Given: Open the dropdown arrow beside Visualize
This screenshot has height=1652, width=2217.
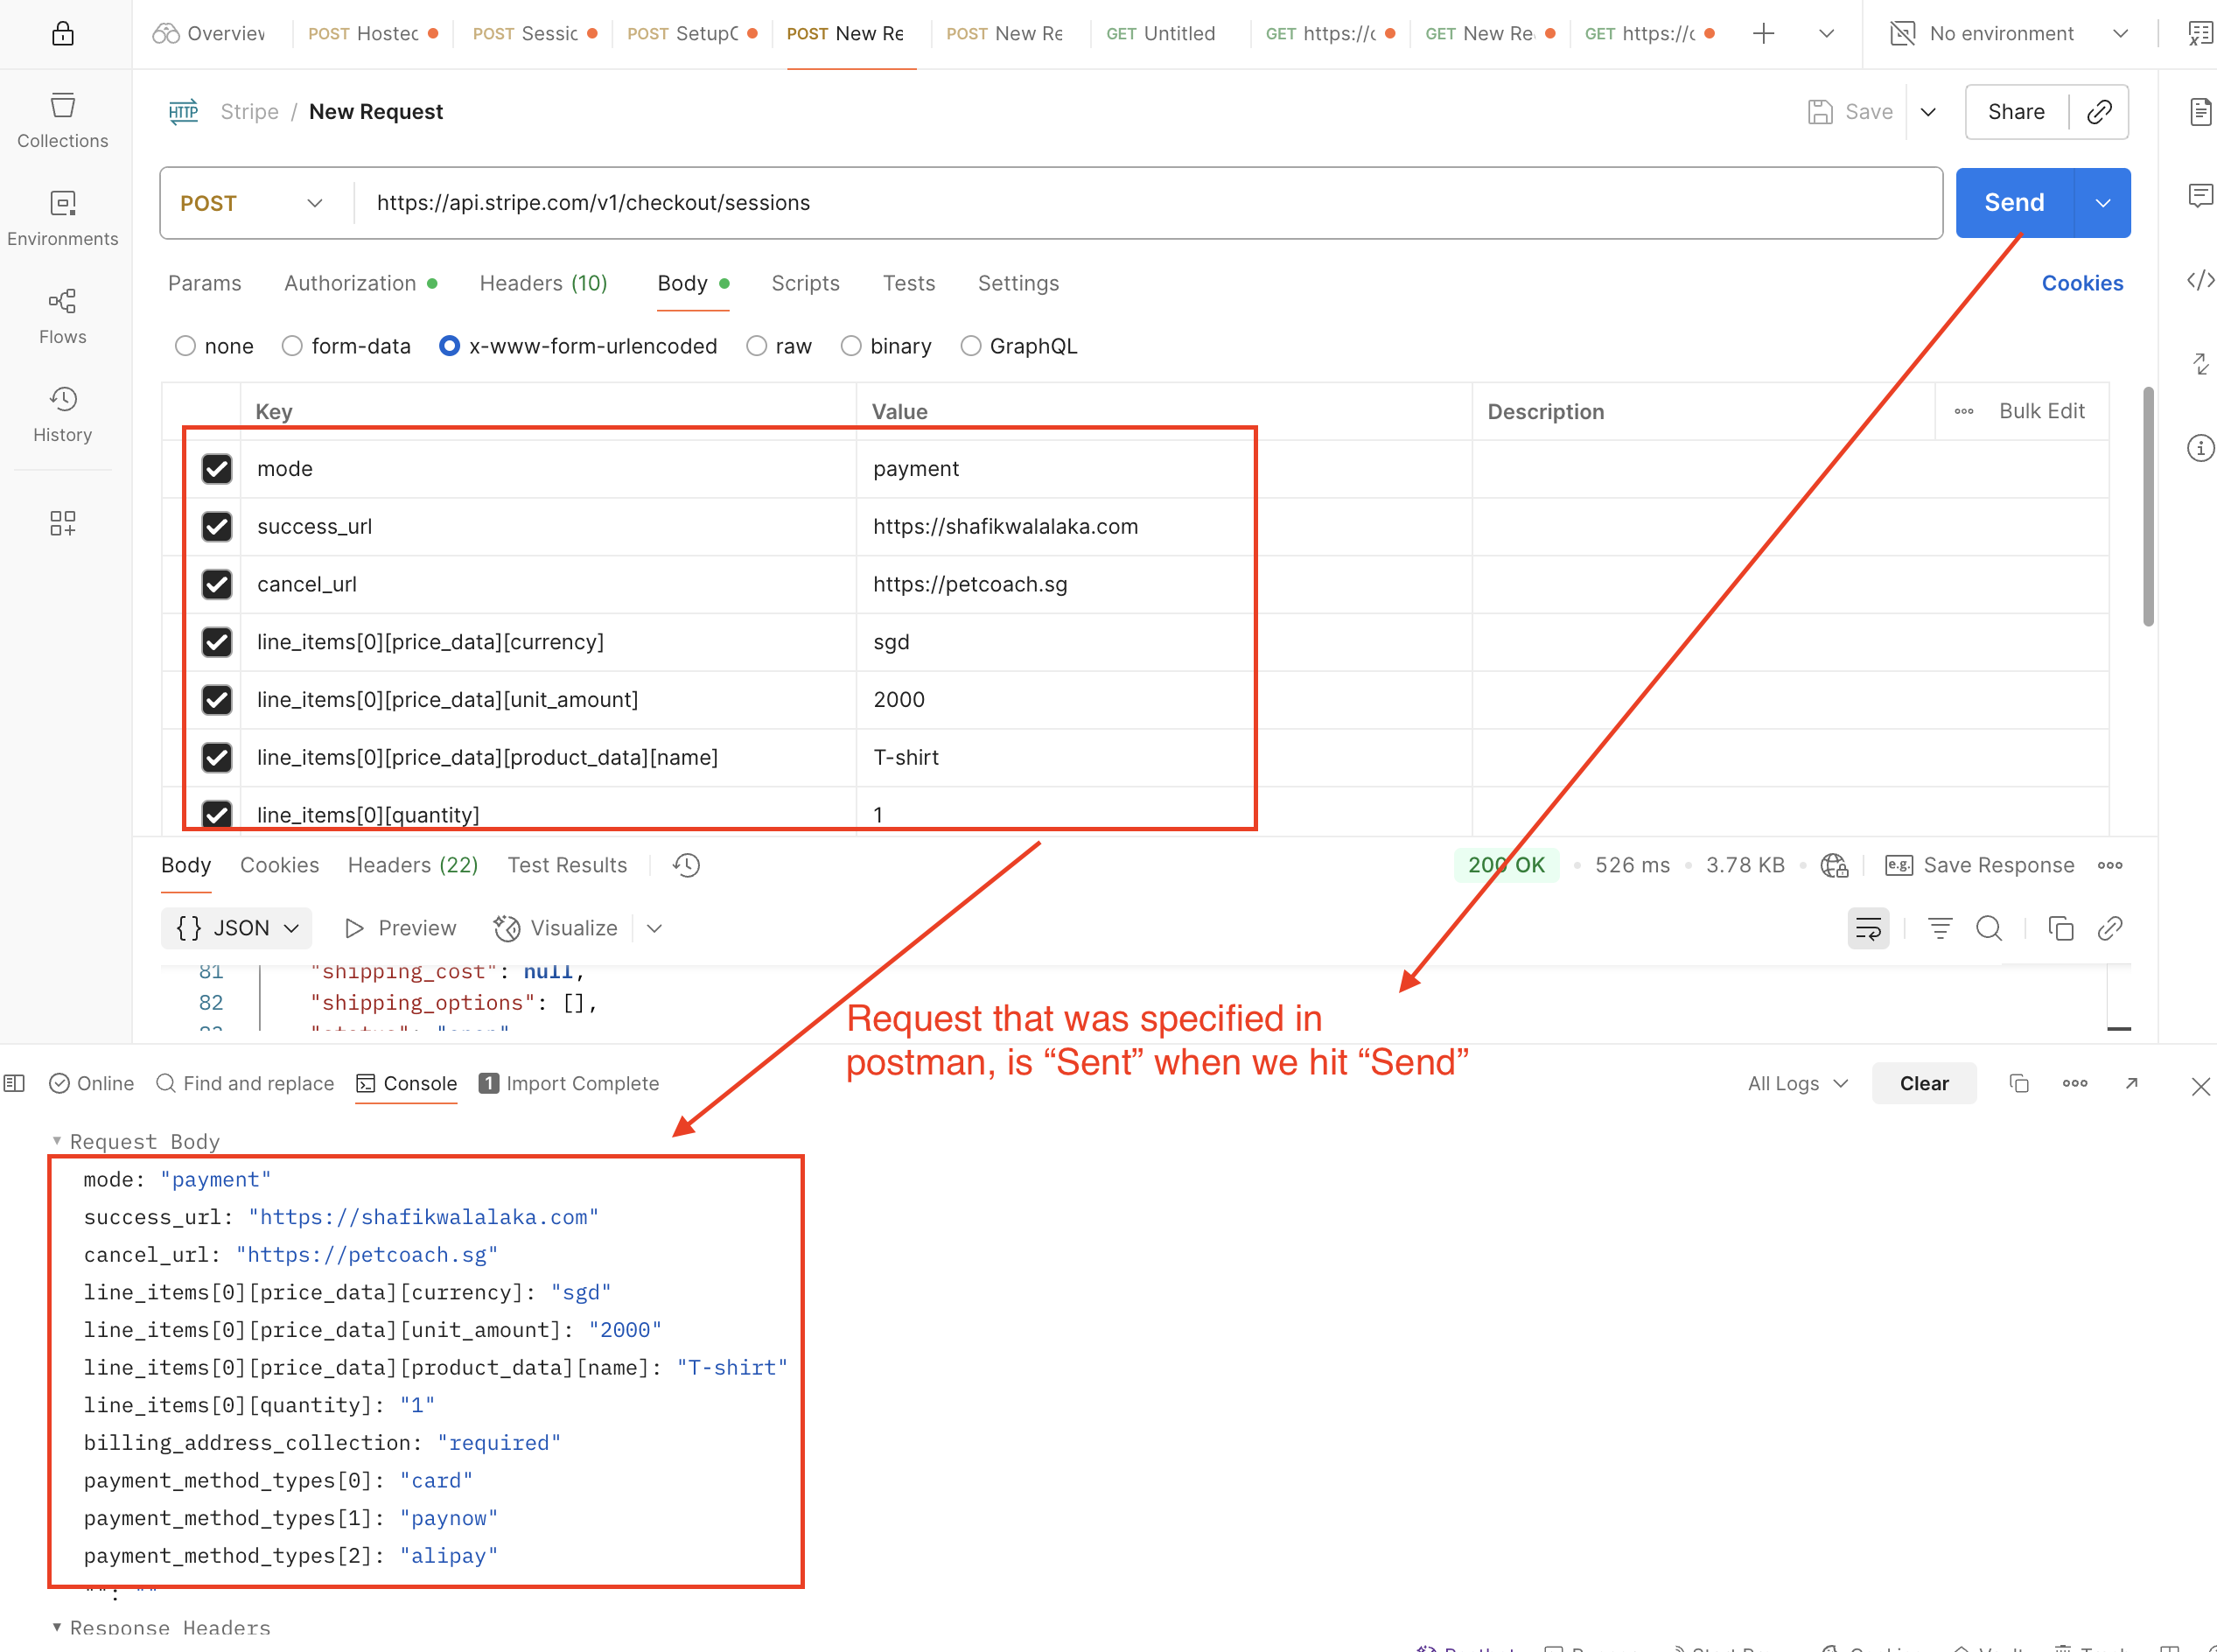Looking at the screenshot, I should [654, 928].
